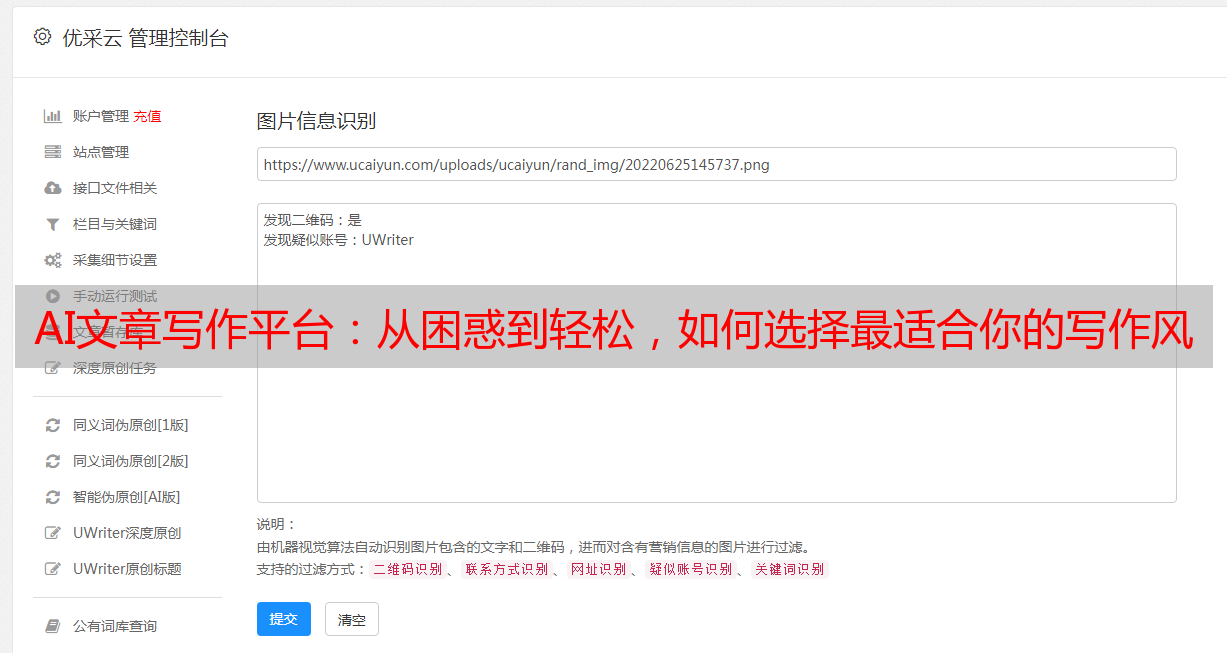
Task: Open the 手动运行测试 menu item
Action: [x=115, y=296]
